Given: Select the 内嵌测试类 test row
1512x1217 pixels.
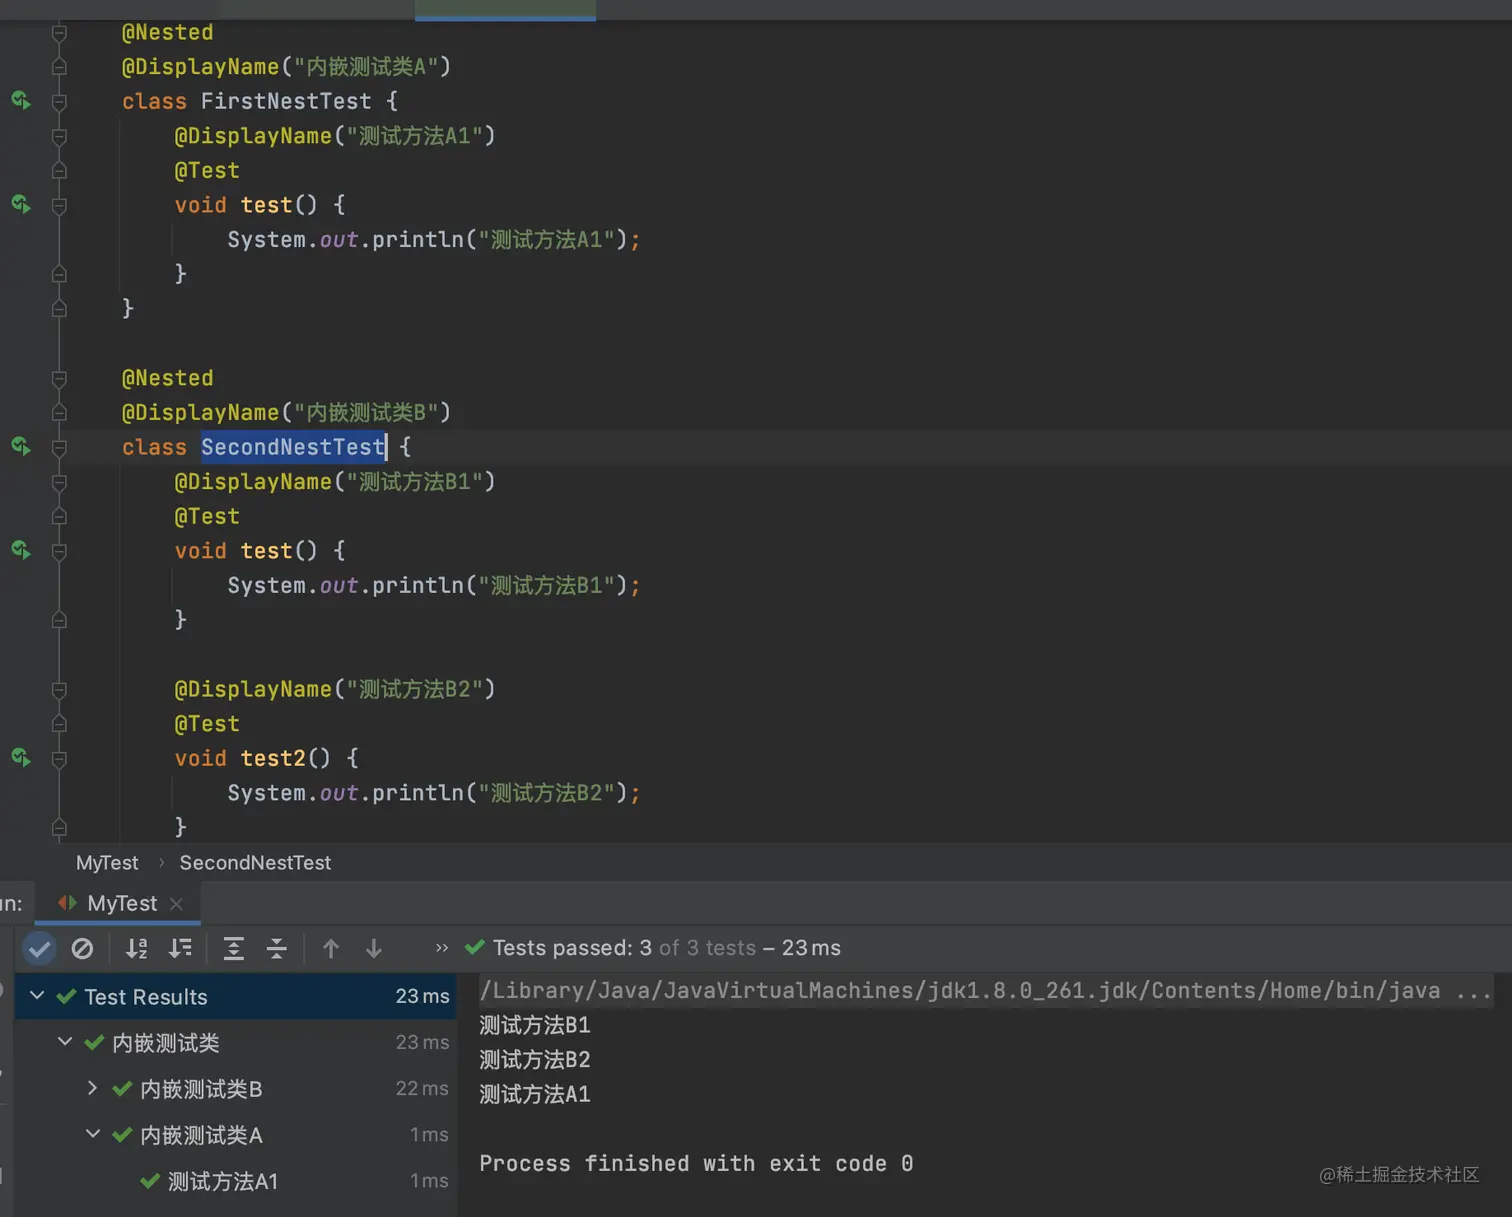Looking at the screenshot, I should 236,1042.
